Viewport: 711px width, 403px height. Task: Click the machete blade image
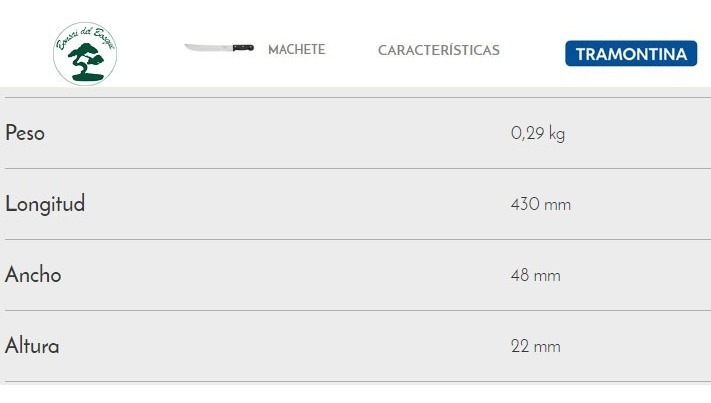[x=208, y=48]
